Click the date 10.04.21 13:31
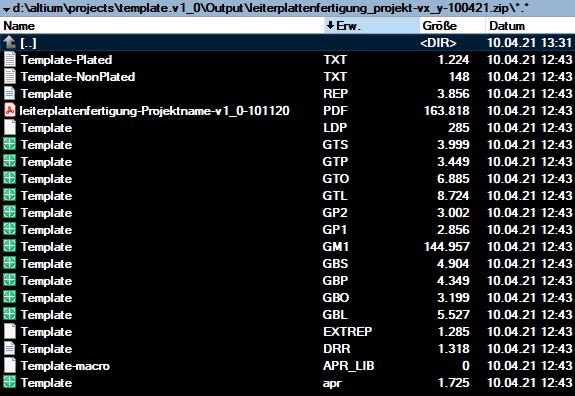Viewport: 575px width, 396px height. [x=530, y=43]
